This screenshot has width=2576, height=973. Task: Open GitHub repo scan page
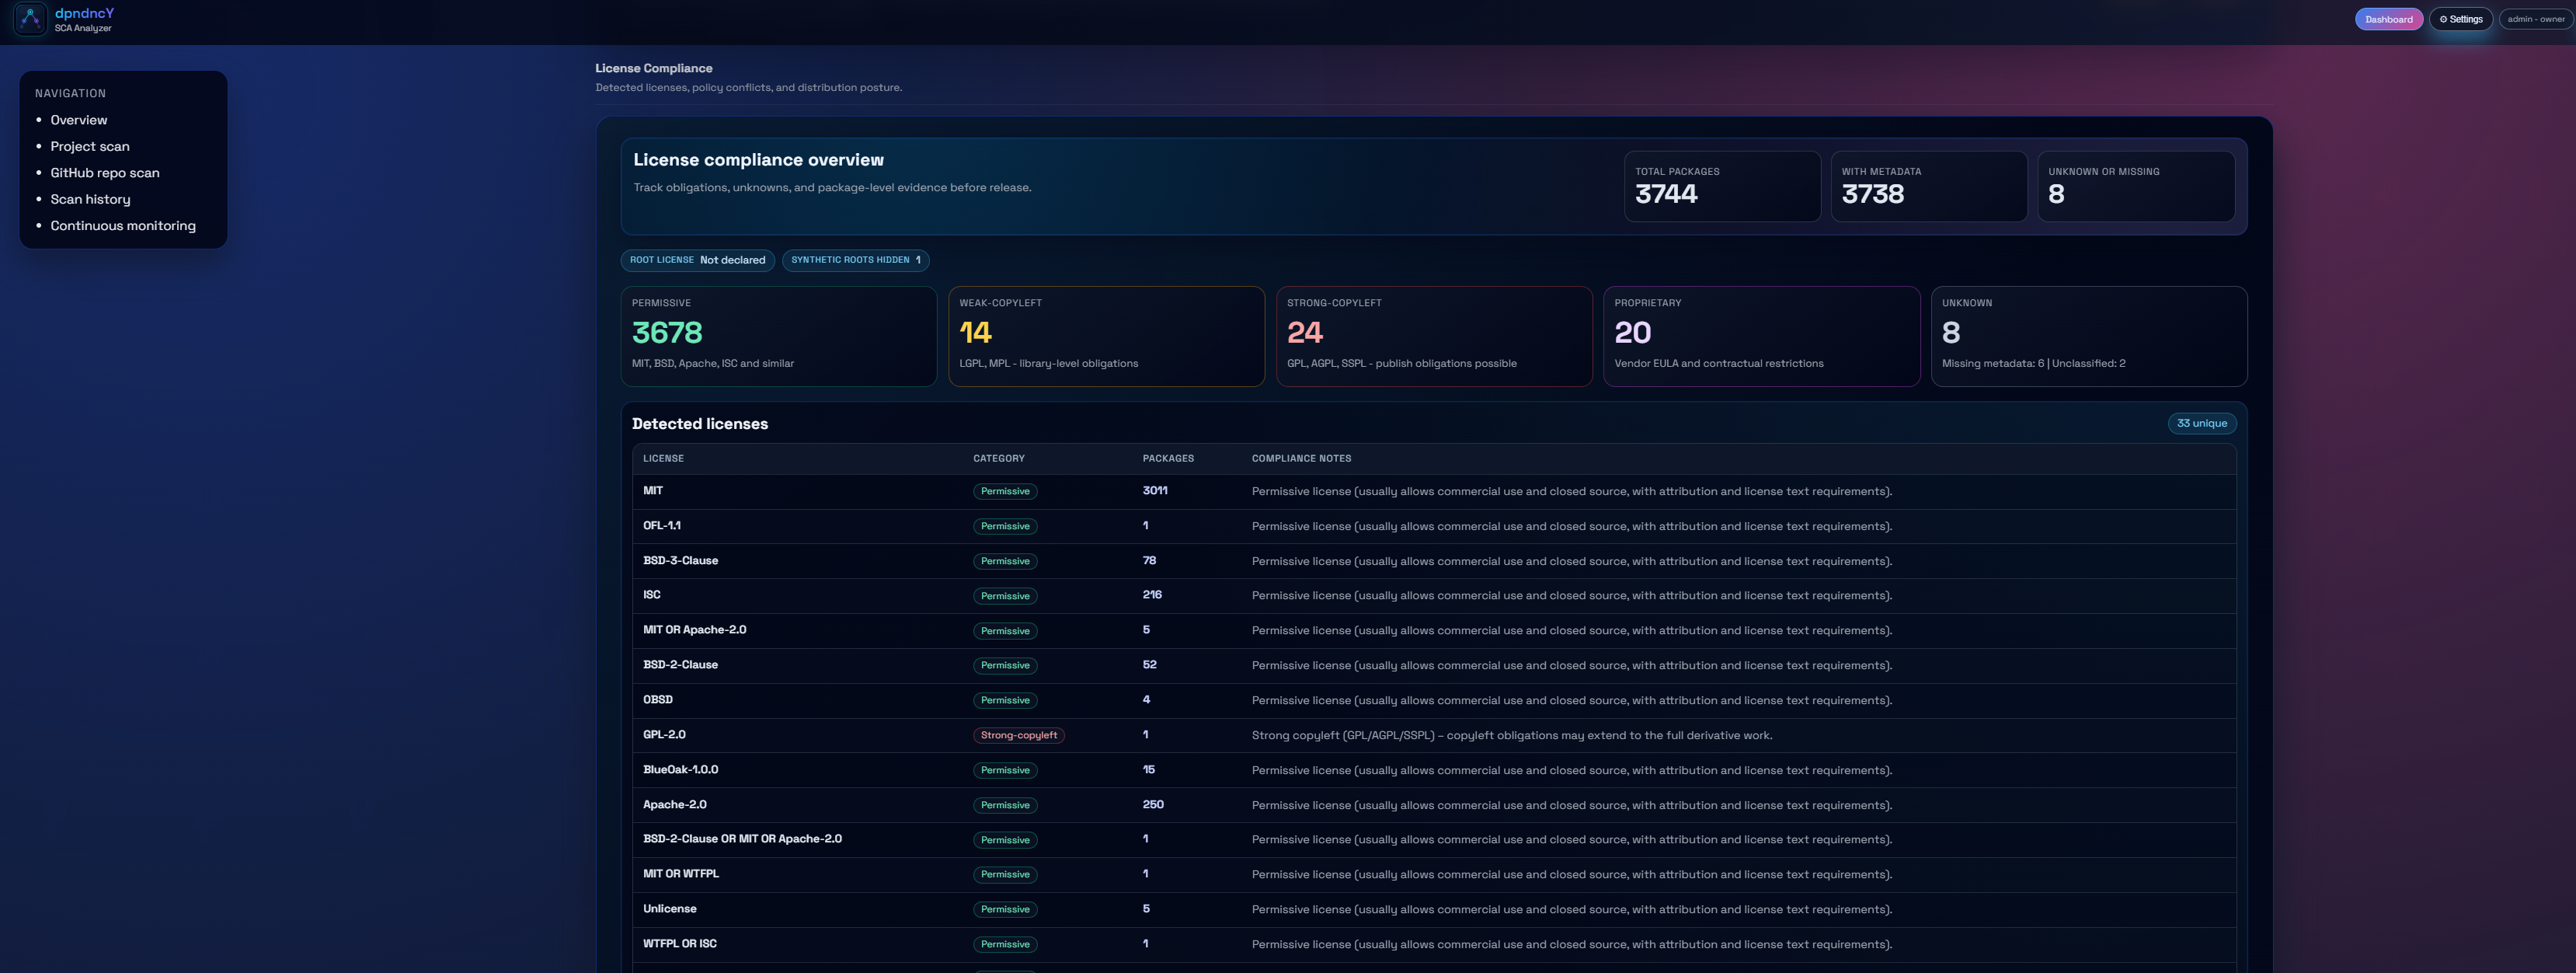(x=104, y=173)
